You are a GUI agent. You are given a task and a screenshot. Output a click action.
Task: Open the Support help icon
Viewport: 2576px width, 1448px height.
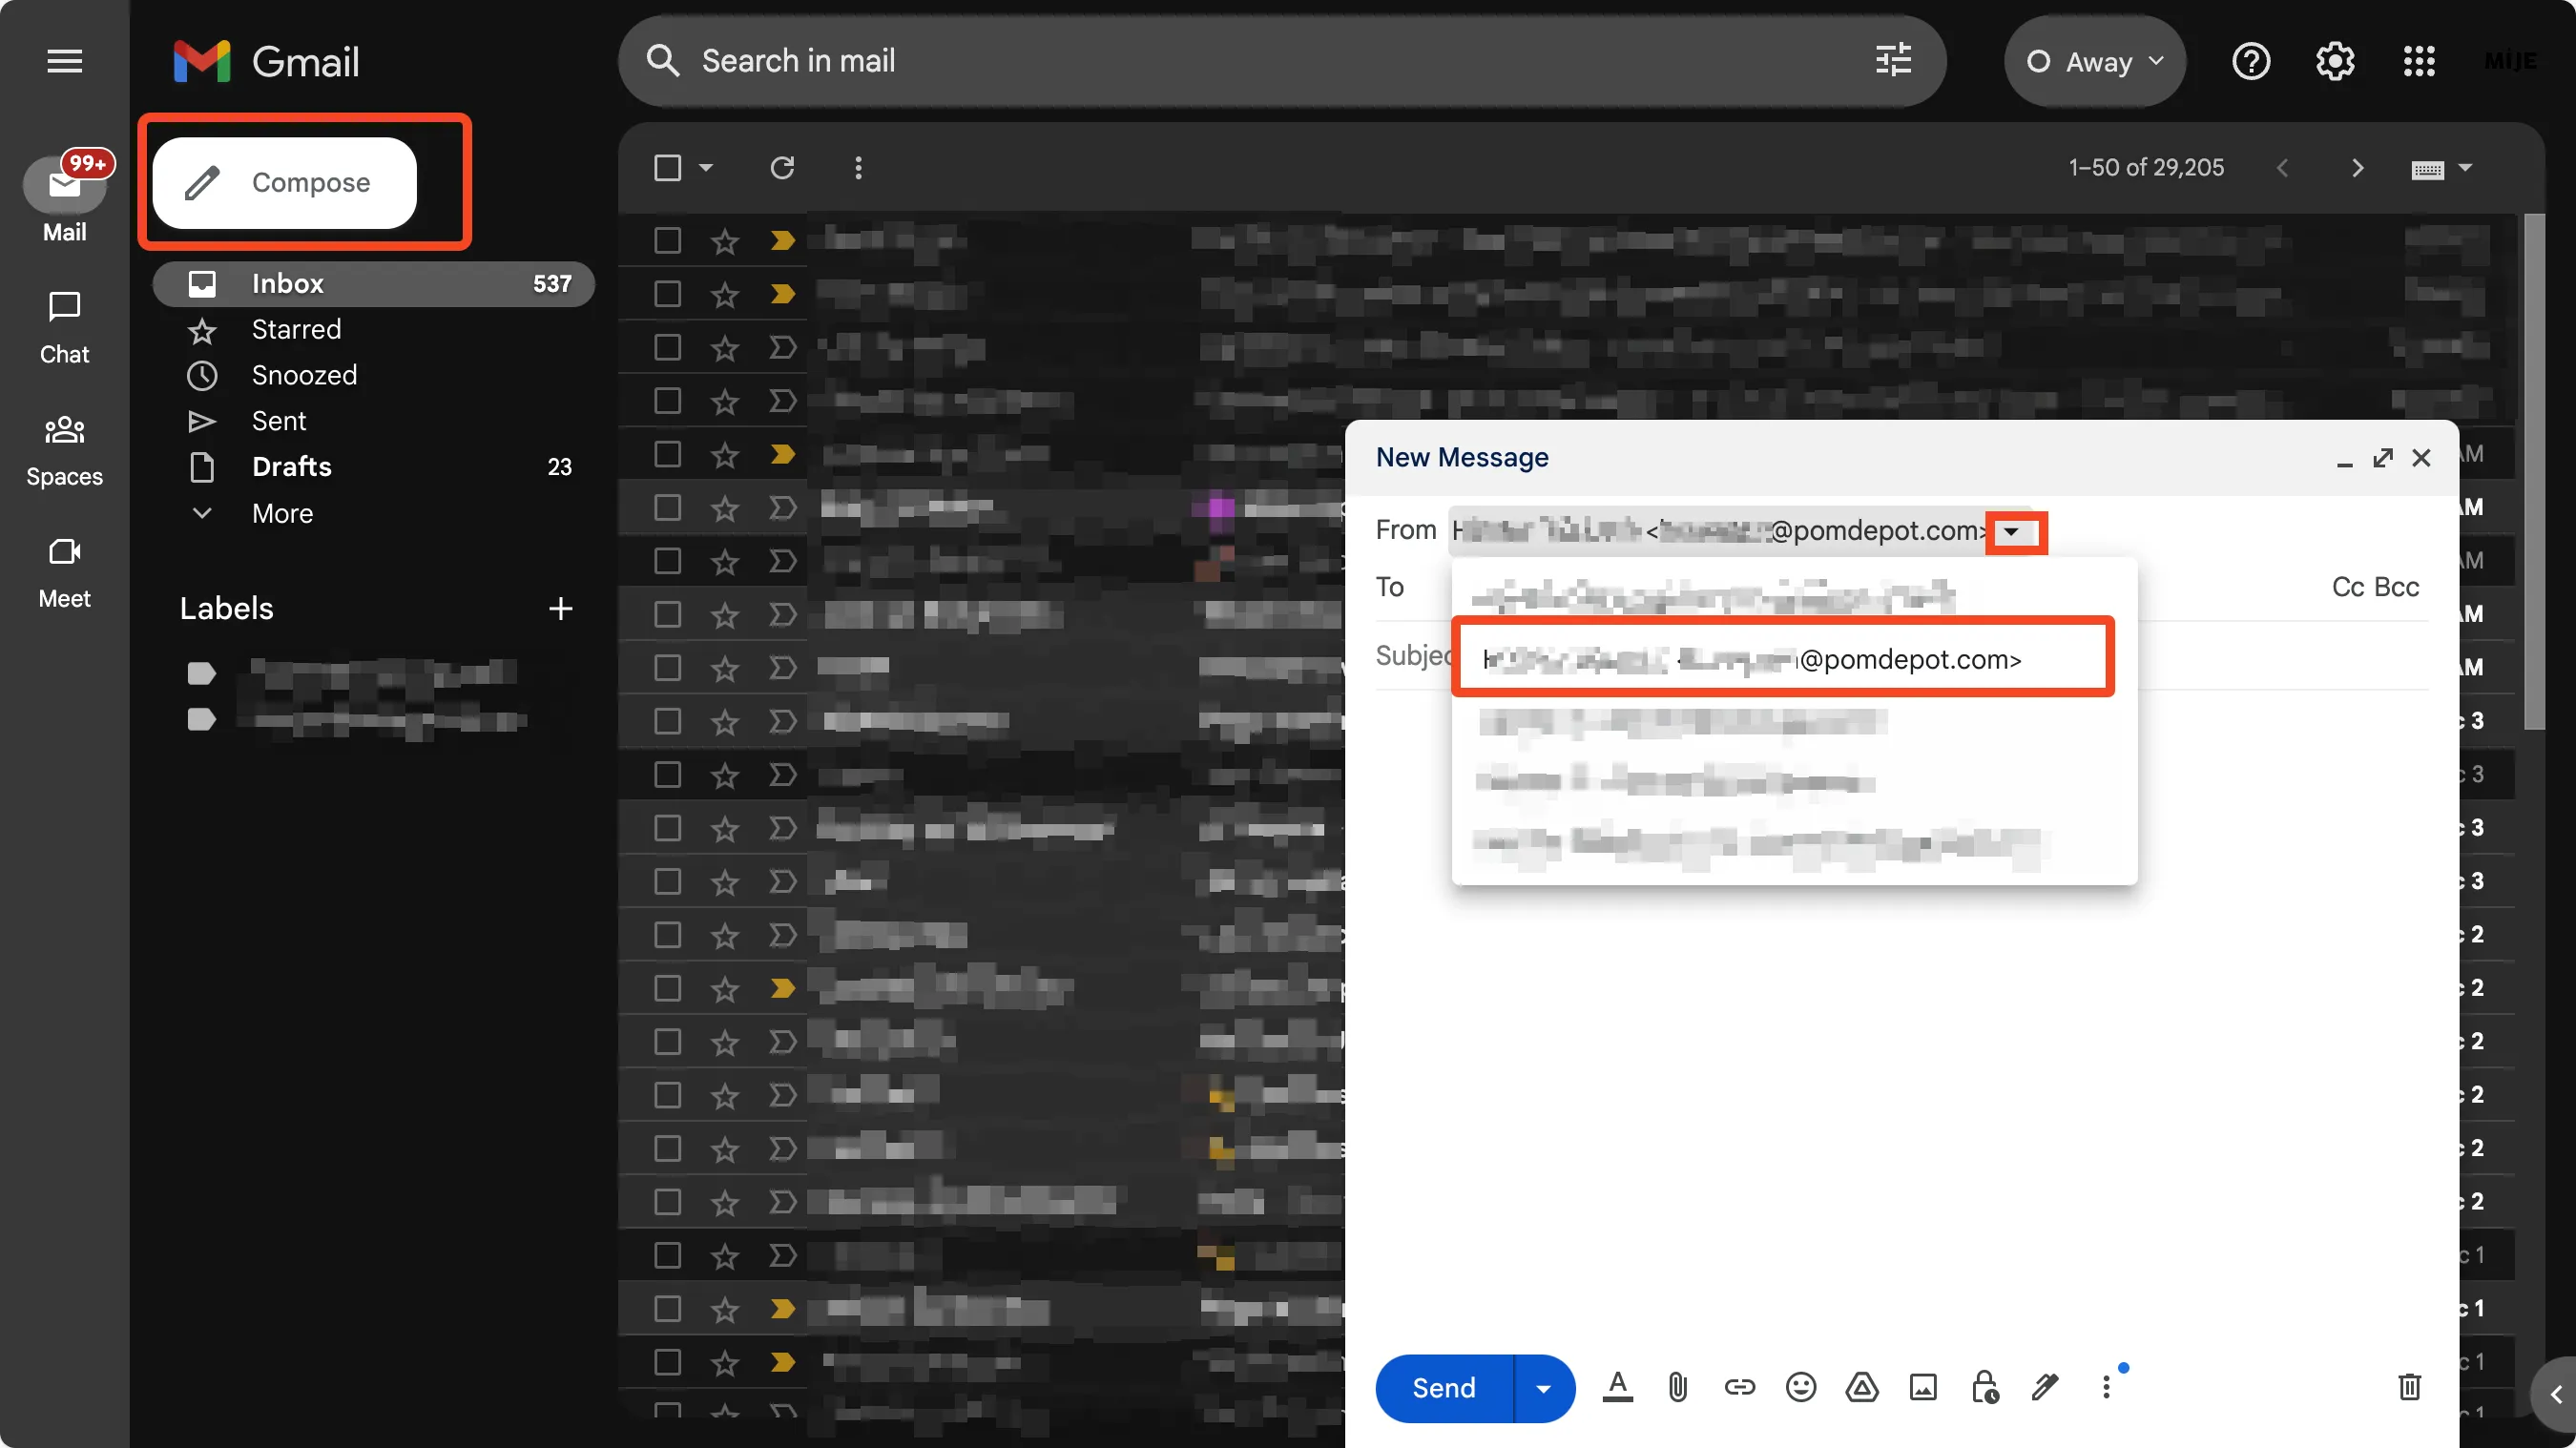pyautogui.click(x=2251, y=61)
